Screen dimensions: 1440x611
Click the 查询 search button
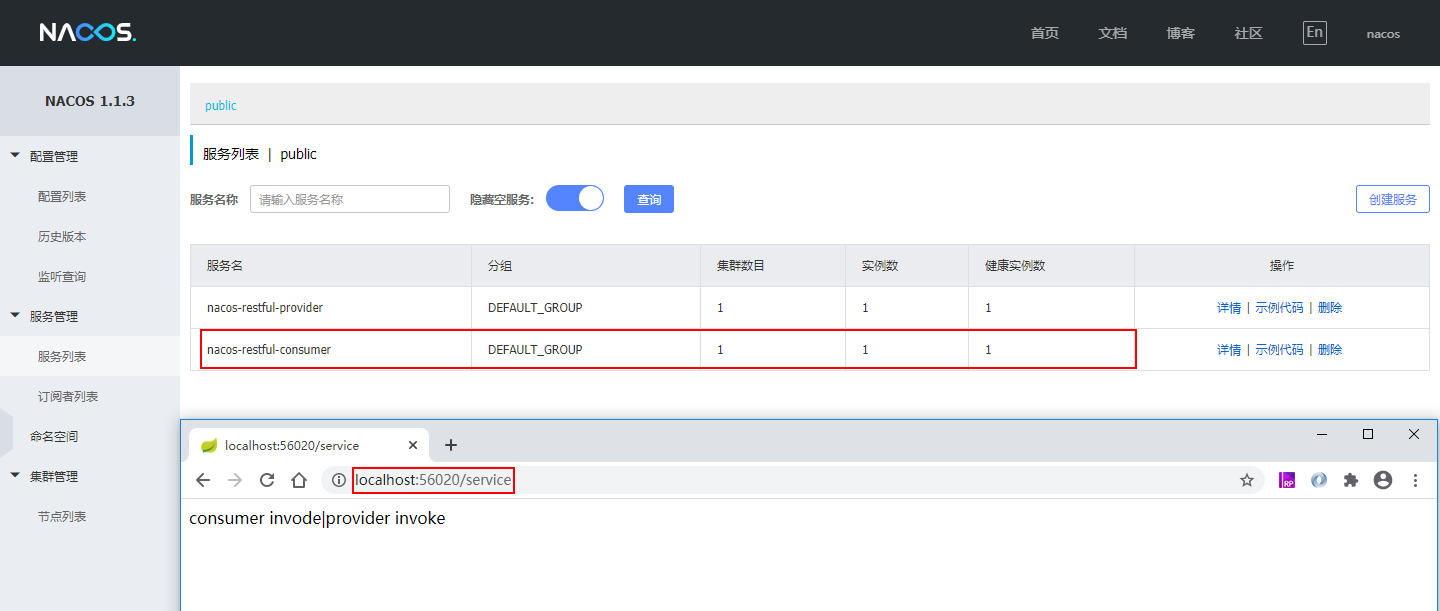tap(649, 199)
